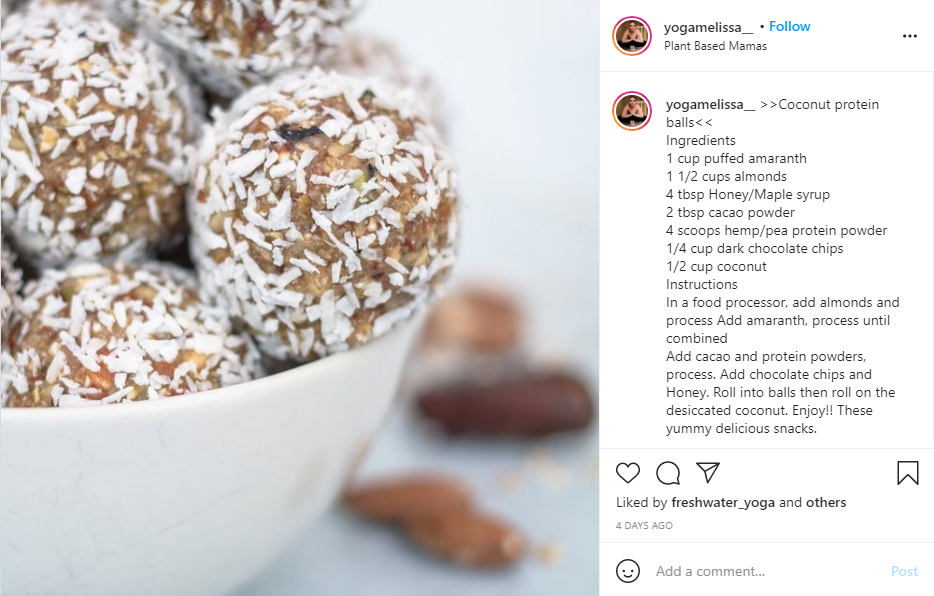Image resolution: width=934 pixels, height=596 pixels.
Task: View others who liked the post
Action: (826, 503)
